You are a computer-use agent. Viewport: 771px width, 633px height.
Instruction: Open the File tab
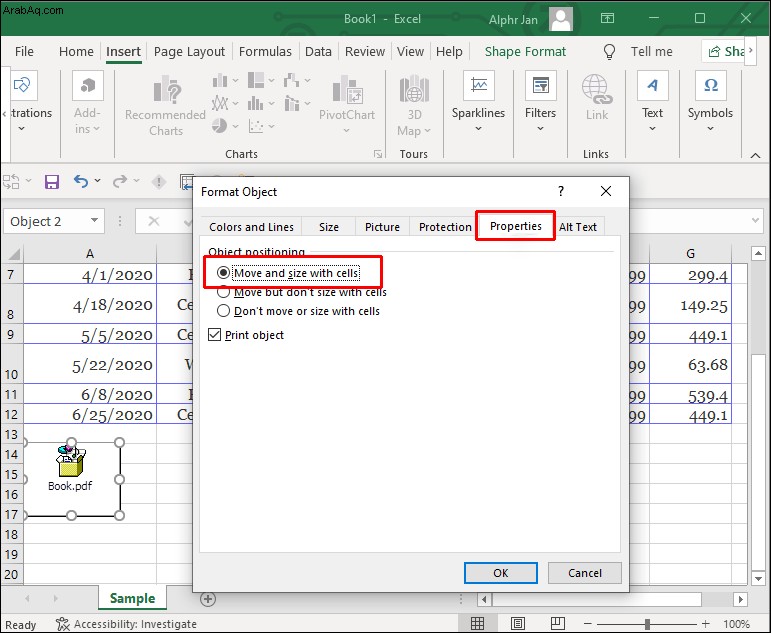(x=24, y=52)
